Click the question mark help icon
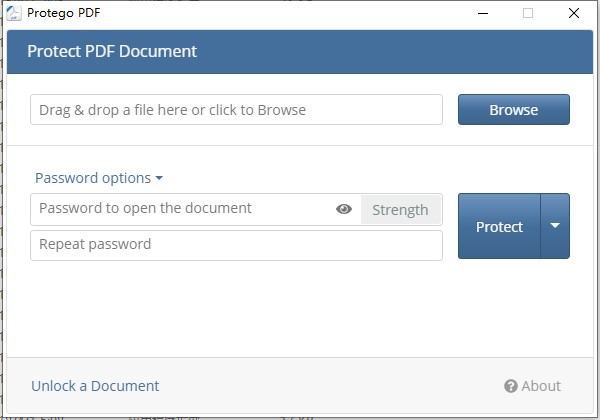The width and height of the screenshot is (600, 420). click(511, 386)
